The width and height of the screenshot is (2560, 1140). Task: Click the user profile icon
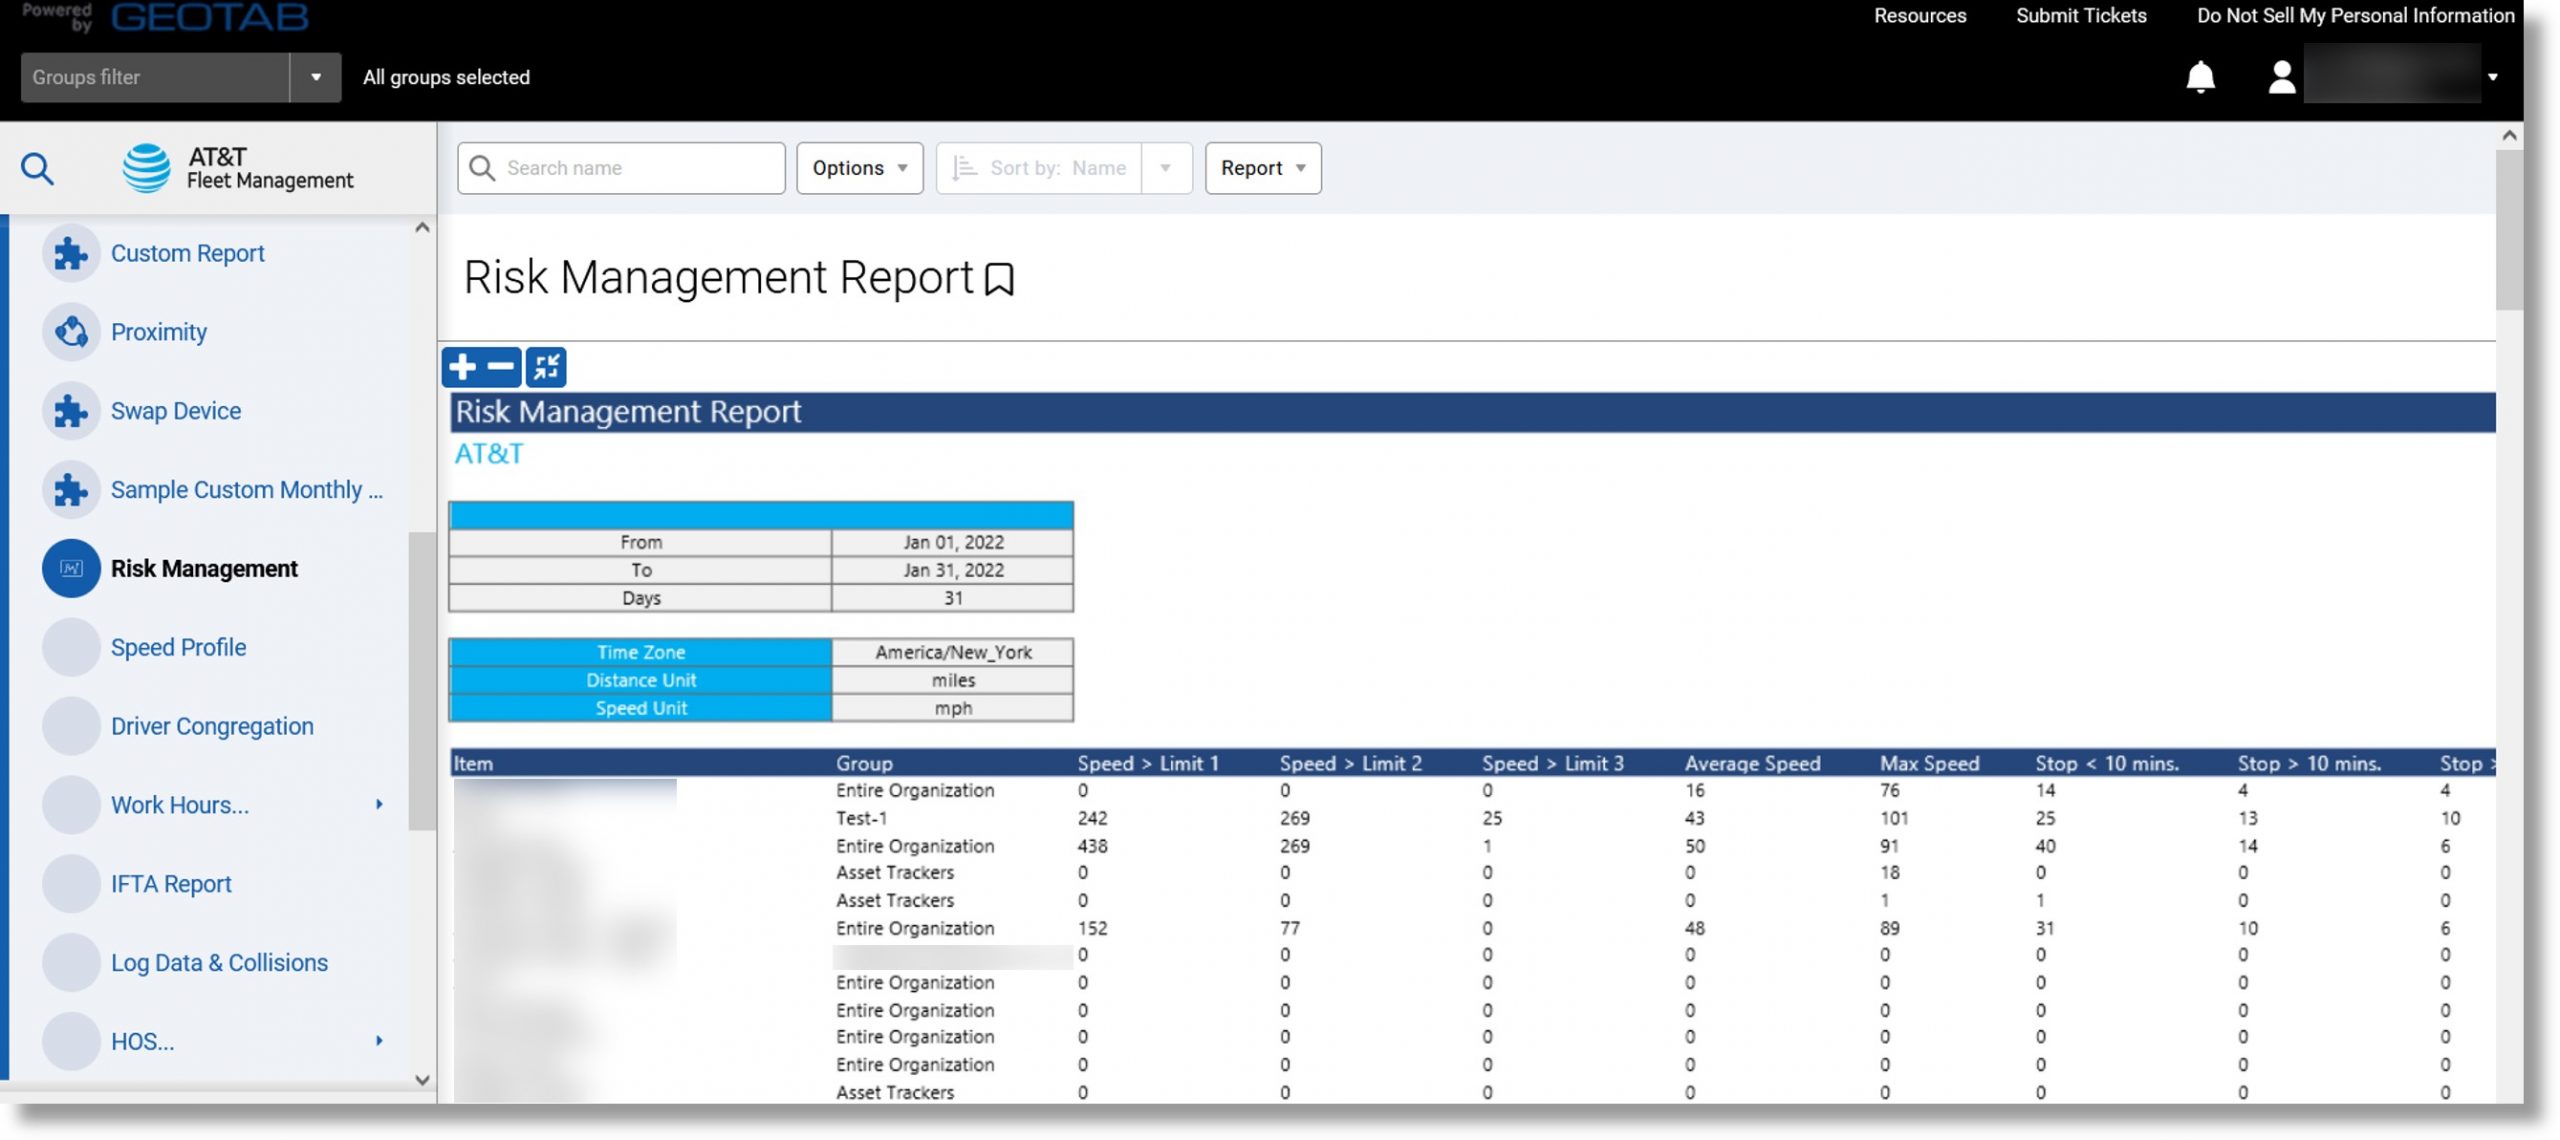[x=2281, y=77]
